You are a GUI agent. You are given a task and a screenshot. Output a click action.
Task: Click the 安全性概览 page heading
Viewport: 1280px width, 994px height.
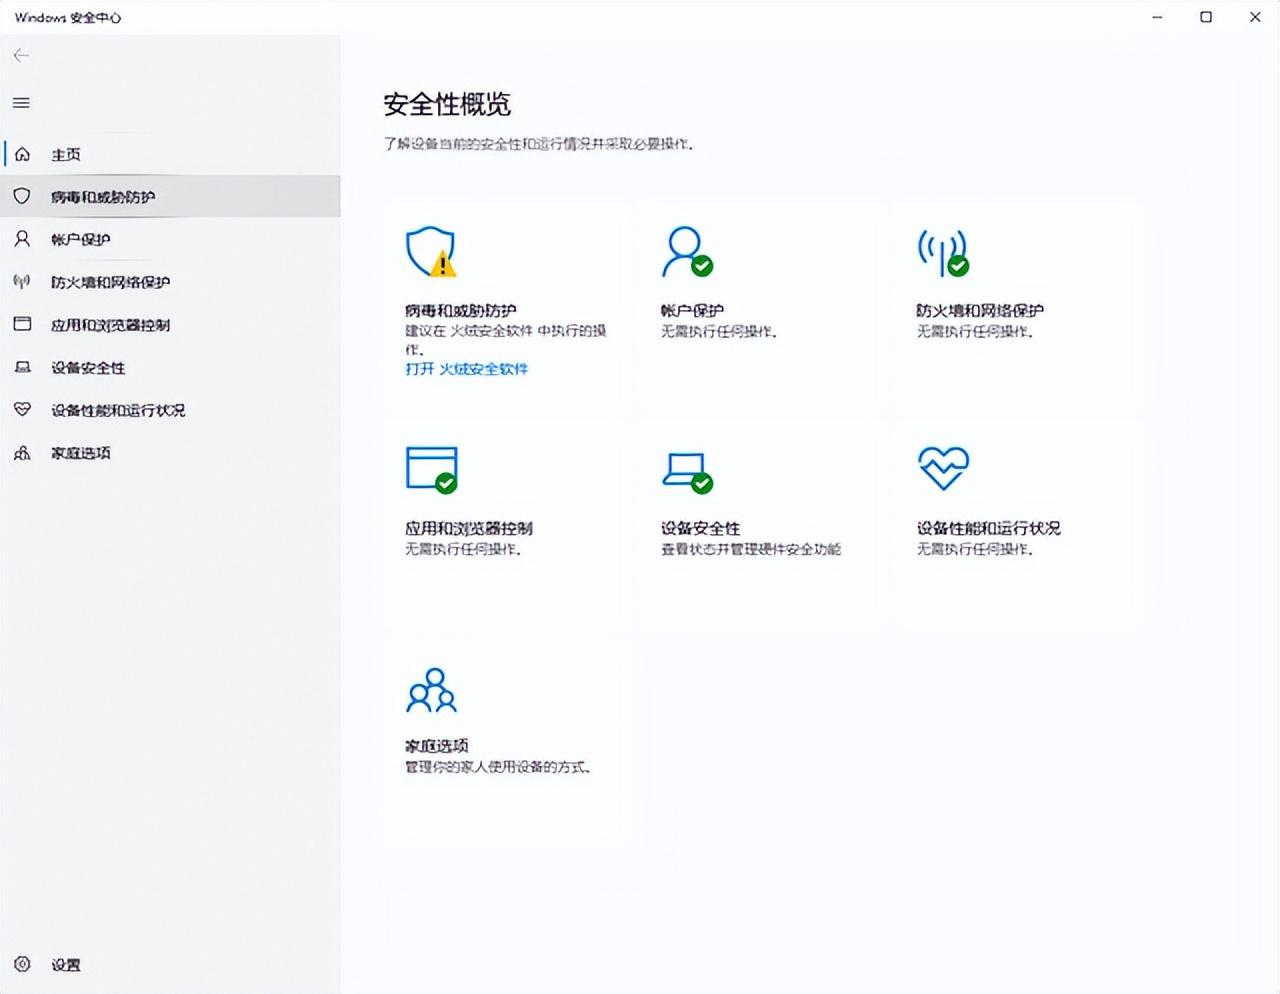coord(447,104)
